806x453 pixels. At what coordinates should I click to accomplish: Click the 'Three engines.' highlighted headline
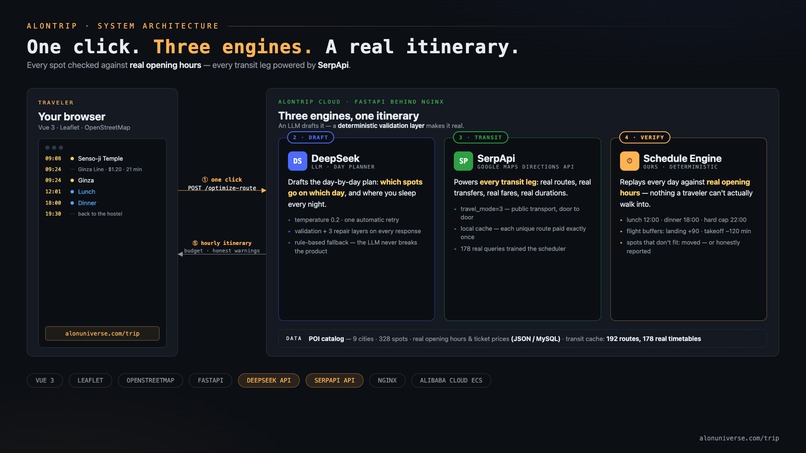[x=233, y=47]
